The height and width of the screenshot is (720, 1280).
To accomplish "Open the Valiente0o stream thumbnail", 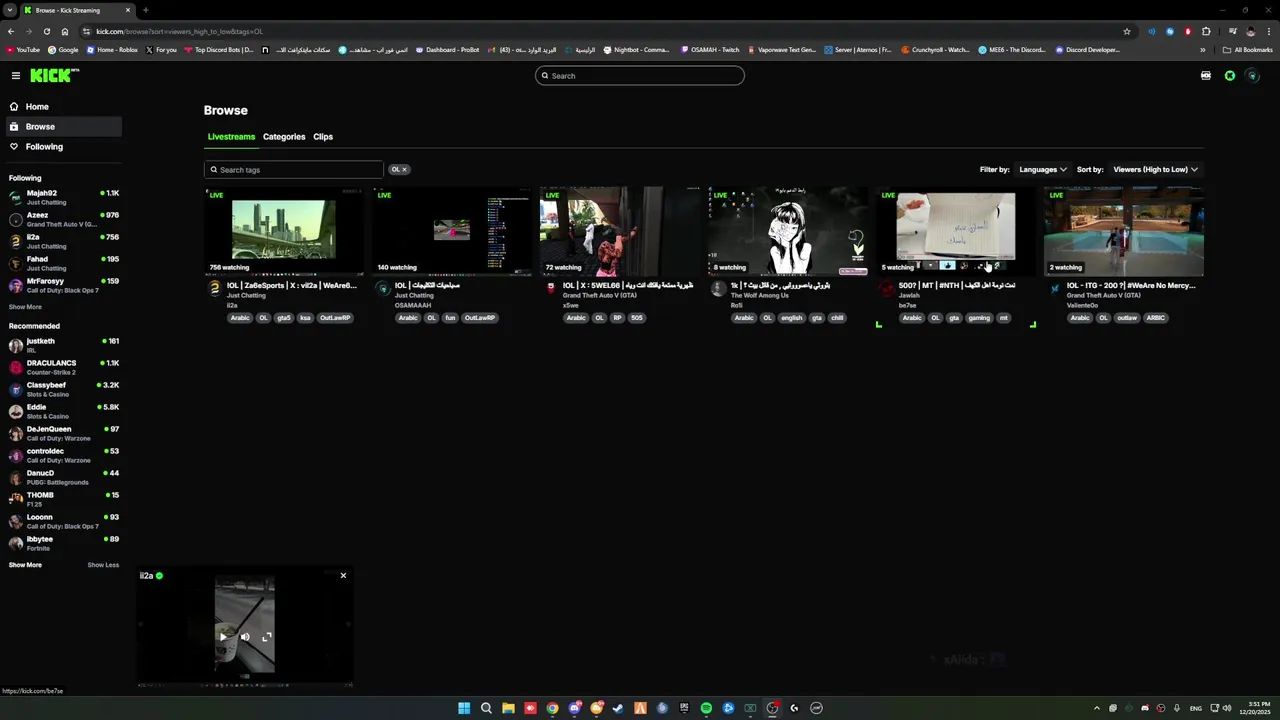I will [1124, 231].
